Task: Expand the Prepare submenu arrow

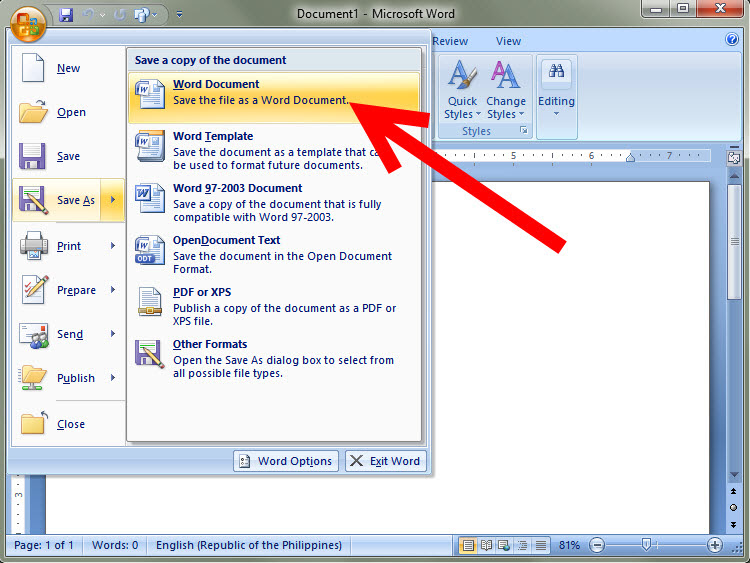Action: (x=113, y=289)
